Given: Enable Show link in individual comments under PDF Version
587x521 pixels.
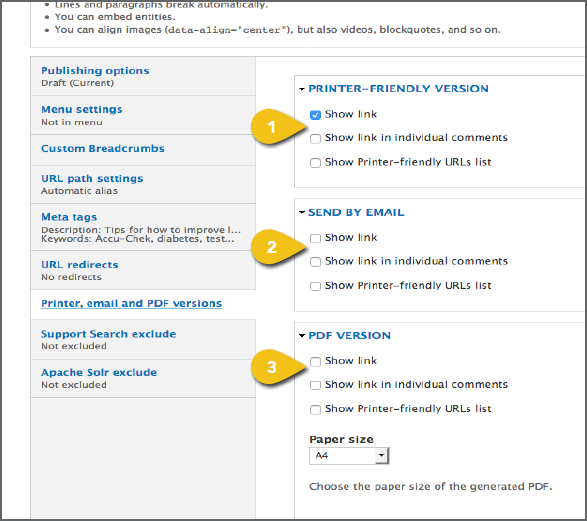Looking at the screenshot, I should (315, 385).
